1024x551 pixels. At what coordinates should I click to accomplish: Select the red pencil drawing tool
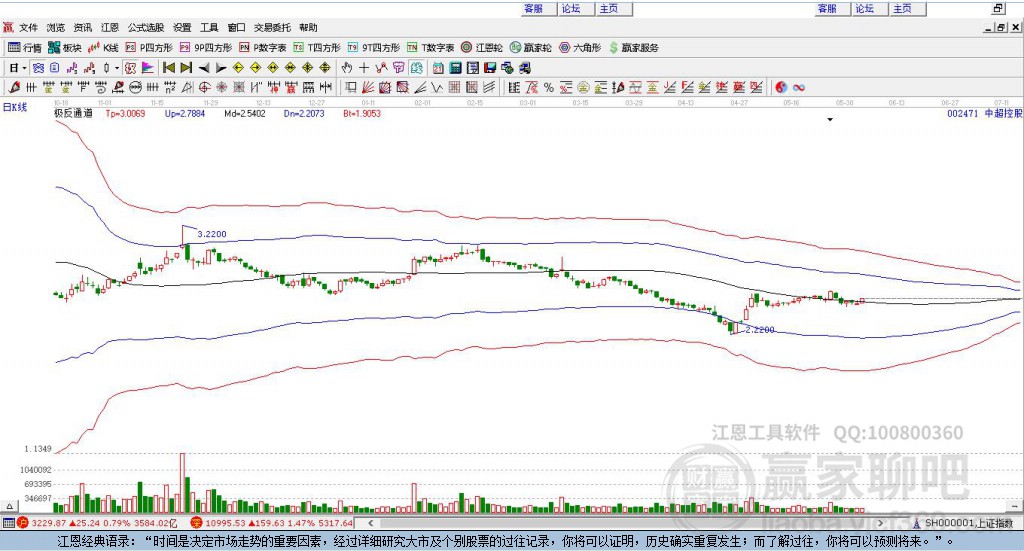click(14, 87)
